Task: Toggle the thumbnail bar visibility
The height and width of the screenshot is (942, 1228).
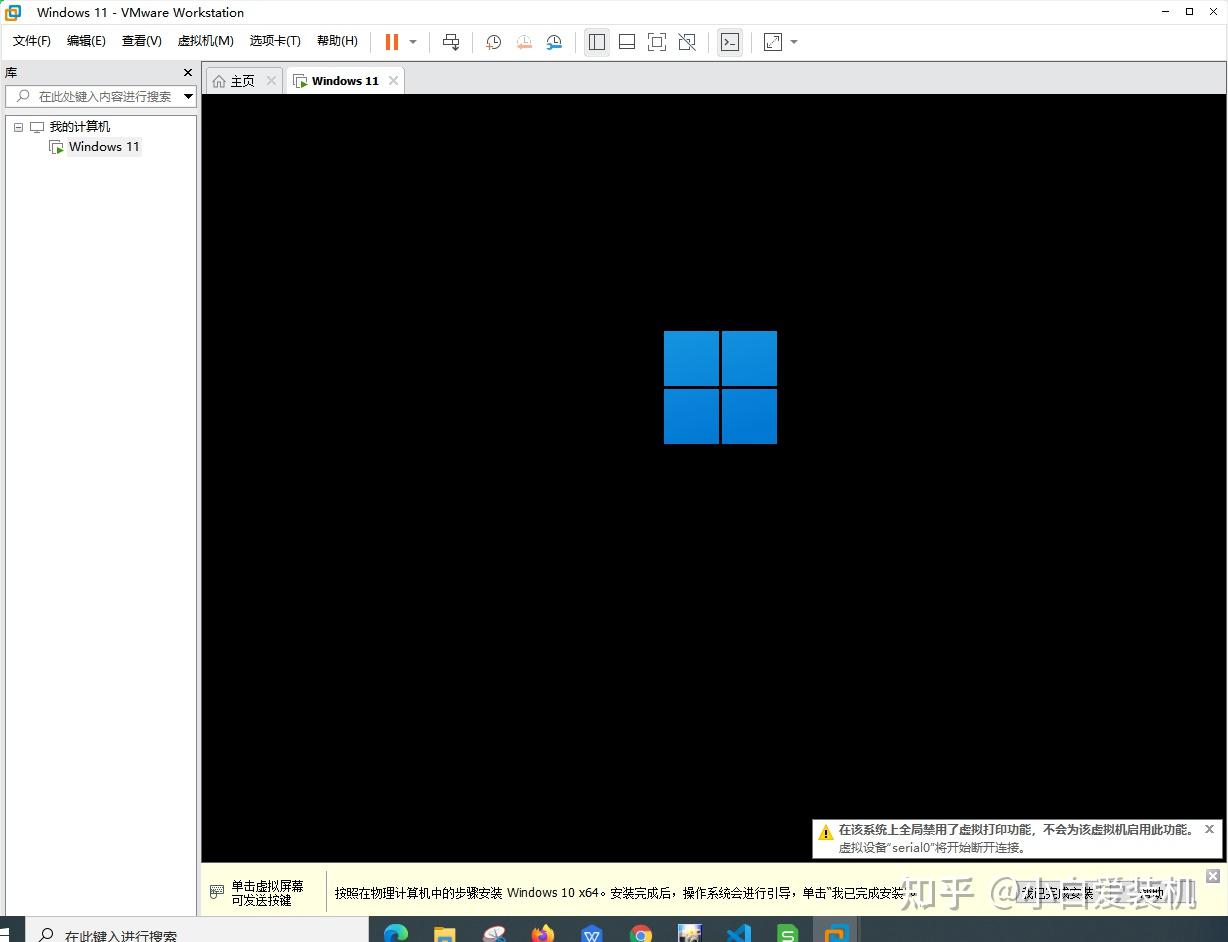Action: (x=626, y=41)
